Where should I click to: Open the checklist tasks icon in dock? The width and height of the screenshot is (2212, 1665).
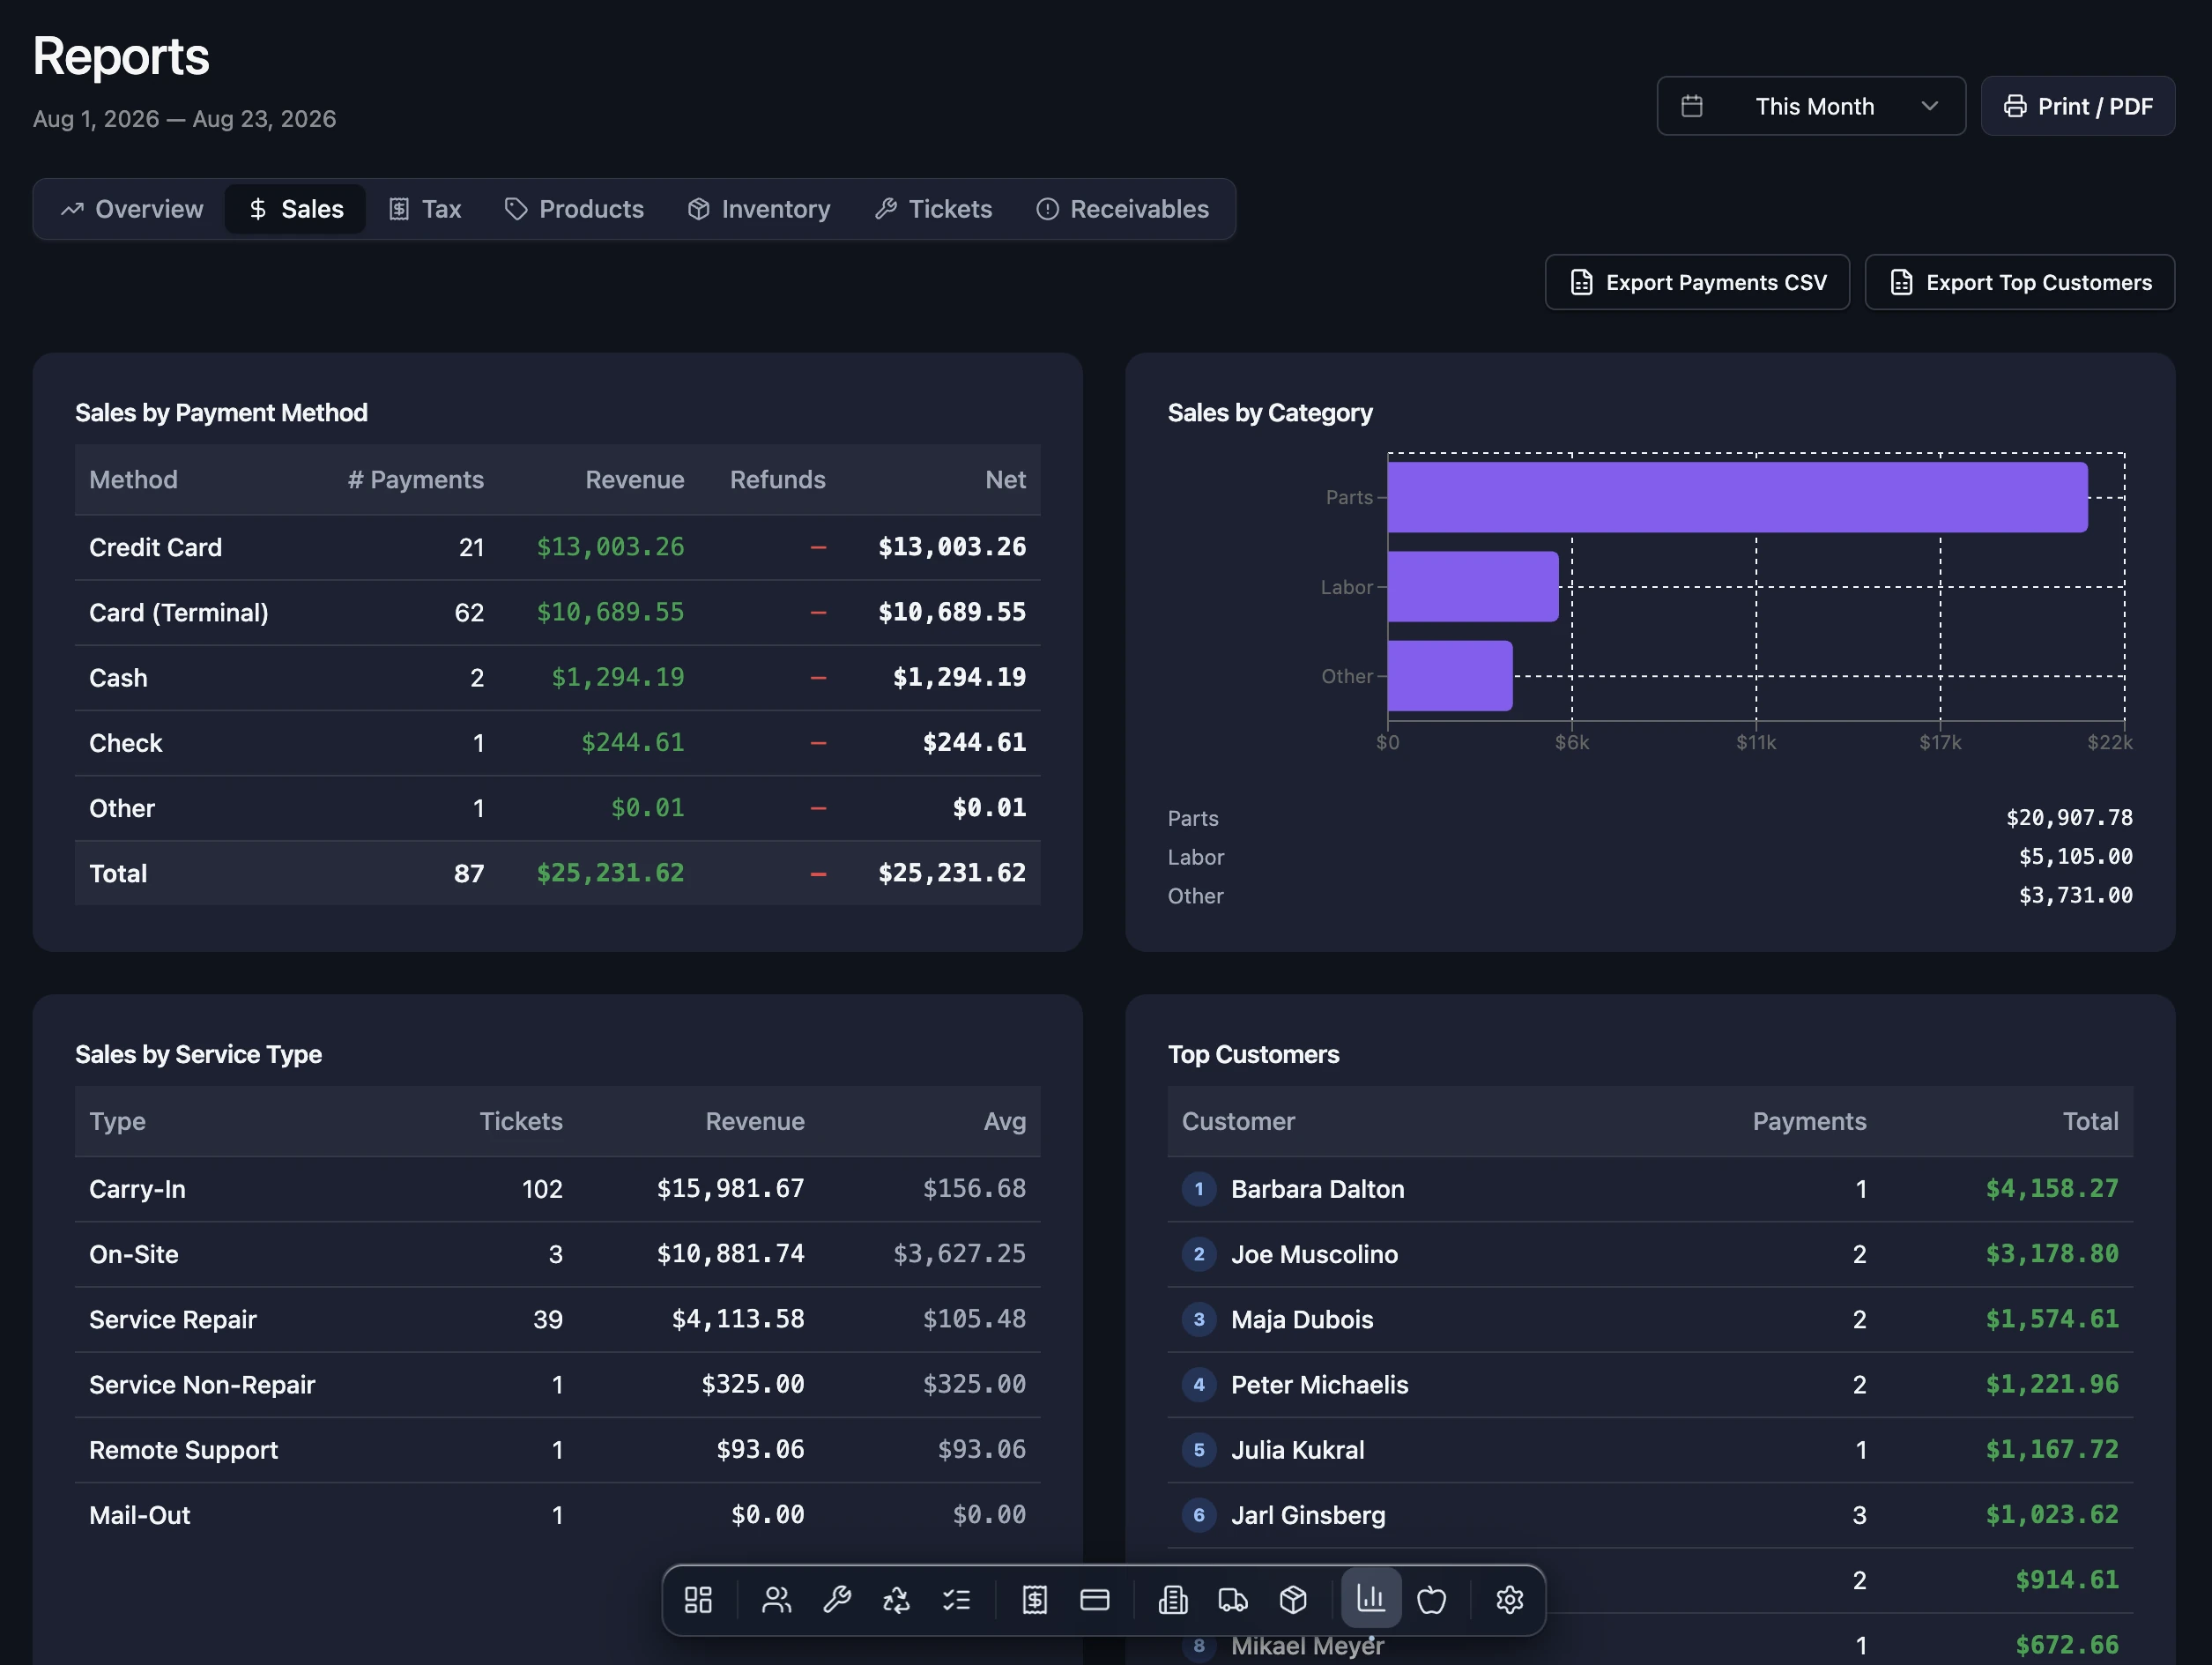[957, 1600]
